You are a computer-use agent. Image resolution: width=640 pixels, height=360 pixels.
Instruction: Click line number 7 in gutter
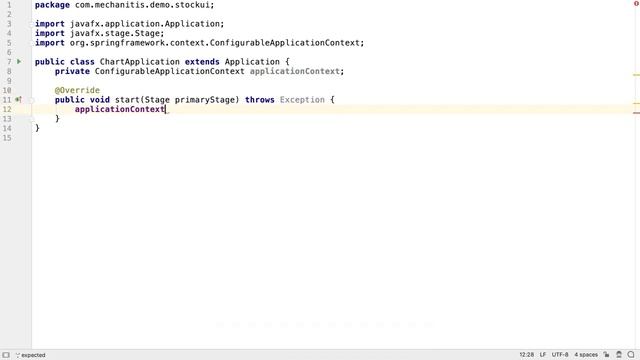(9, 62)
